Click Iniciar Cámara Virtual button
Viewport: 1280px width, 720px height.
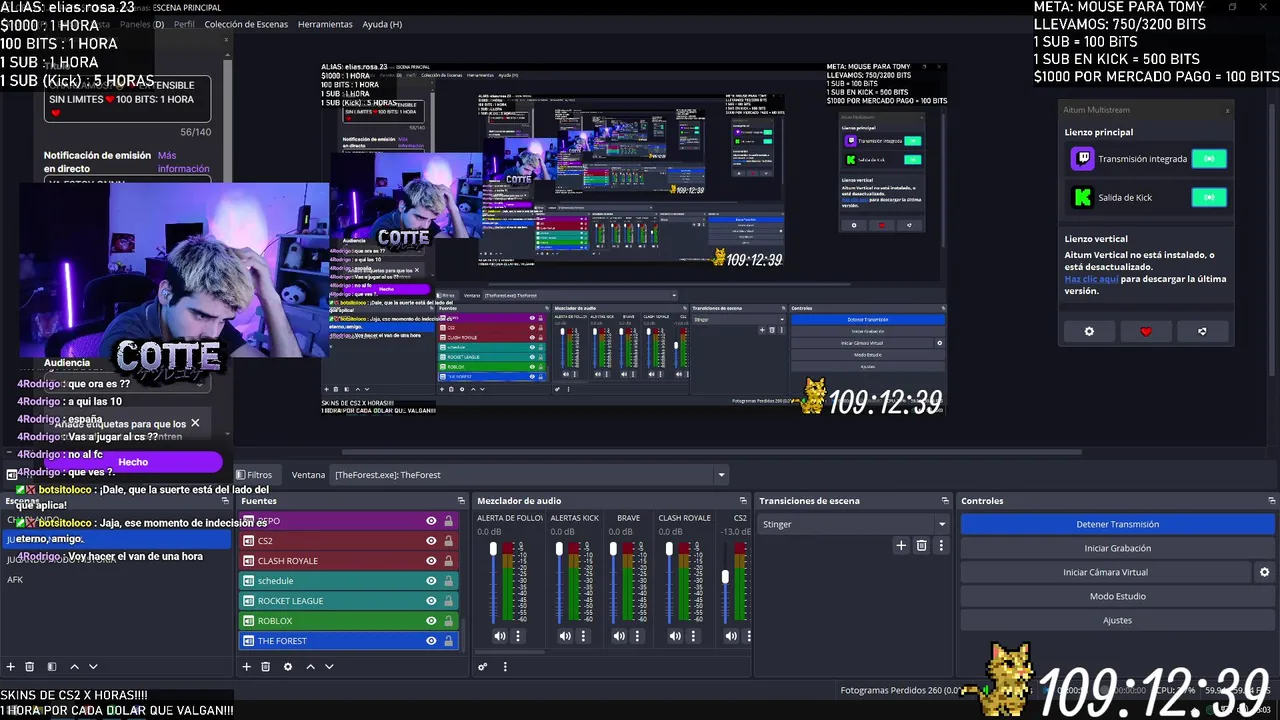(1105, 572)
